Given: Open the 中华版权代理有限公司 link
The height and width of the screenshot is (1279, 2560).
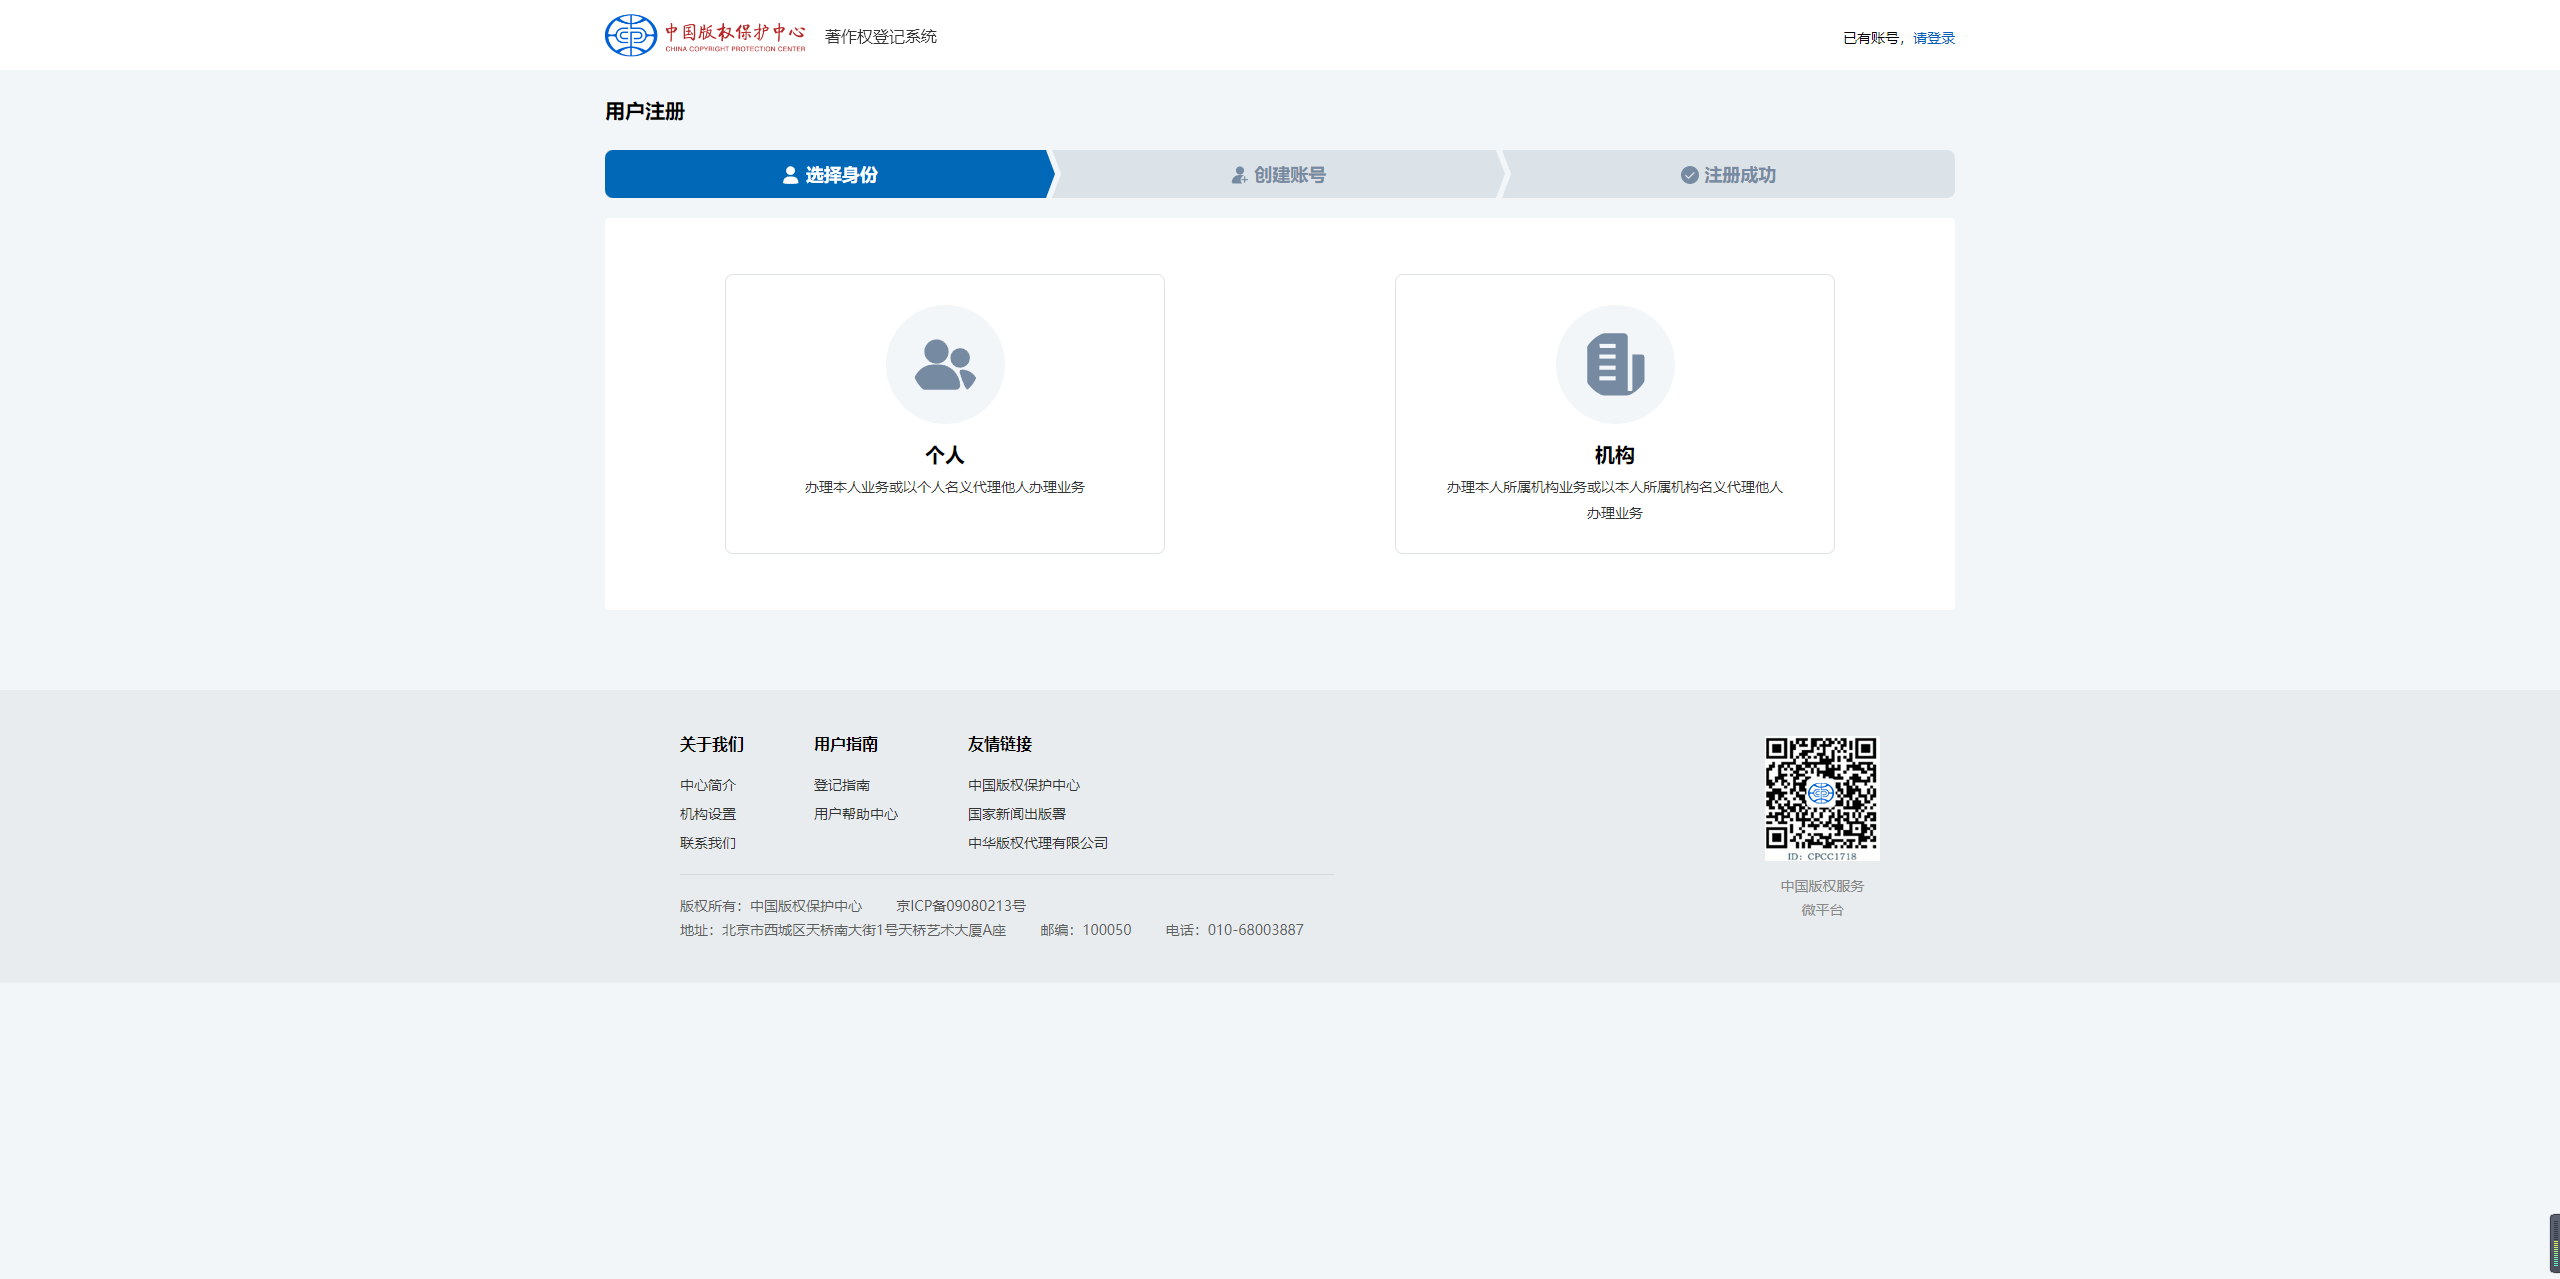Looking at the screenshot, I should coord(1037,843).
